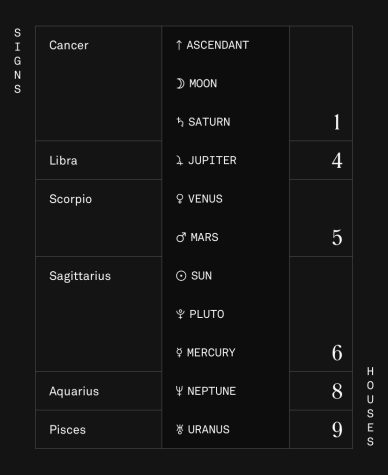
Task: Select the Saturn glyph icon
Action: click(180, 122)
